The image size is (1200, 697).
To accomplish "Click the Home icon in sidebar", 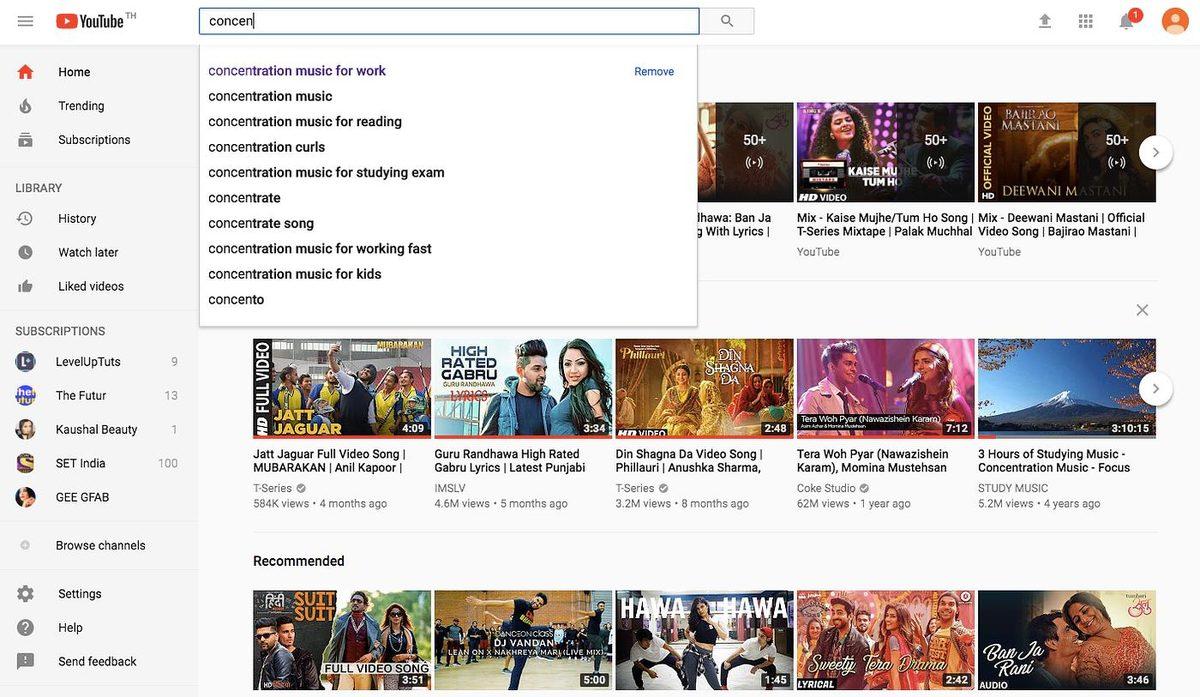I will click(25, 72).
